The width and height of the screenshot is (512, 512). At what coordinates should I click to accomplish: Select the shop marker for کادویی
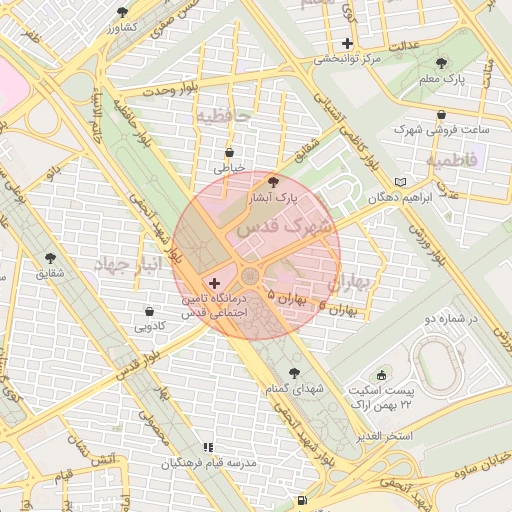(150, 312)
